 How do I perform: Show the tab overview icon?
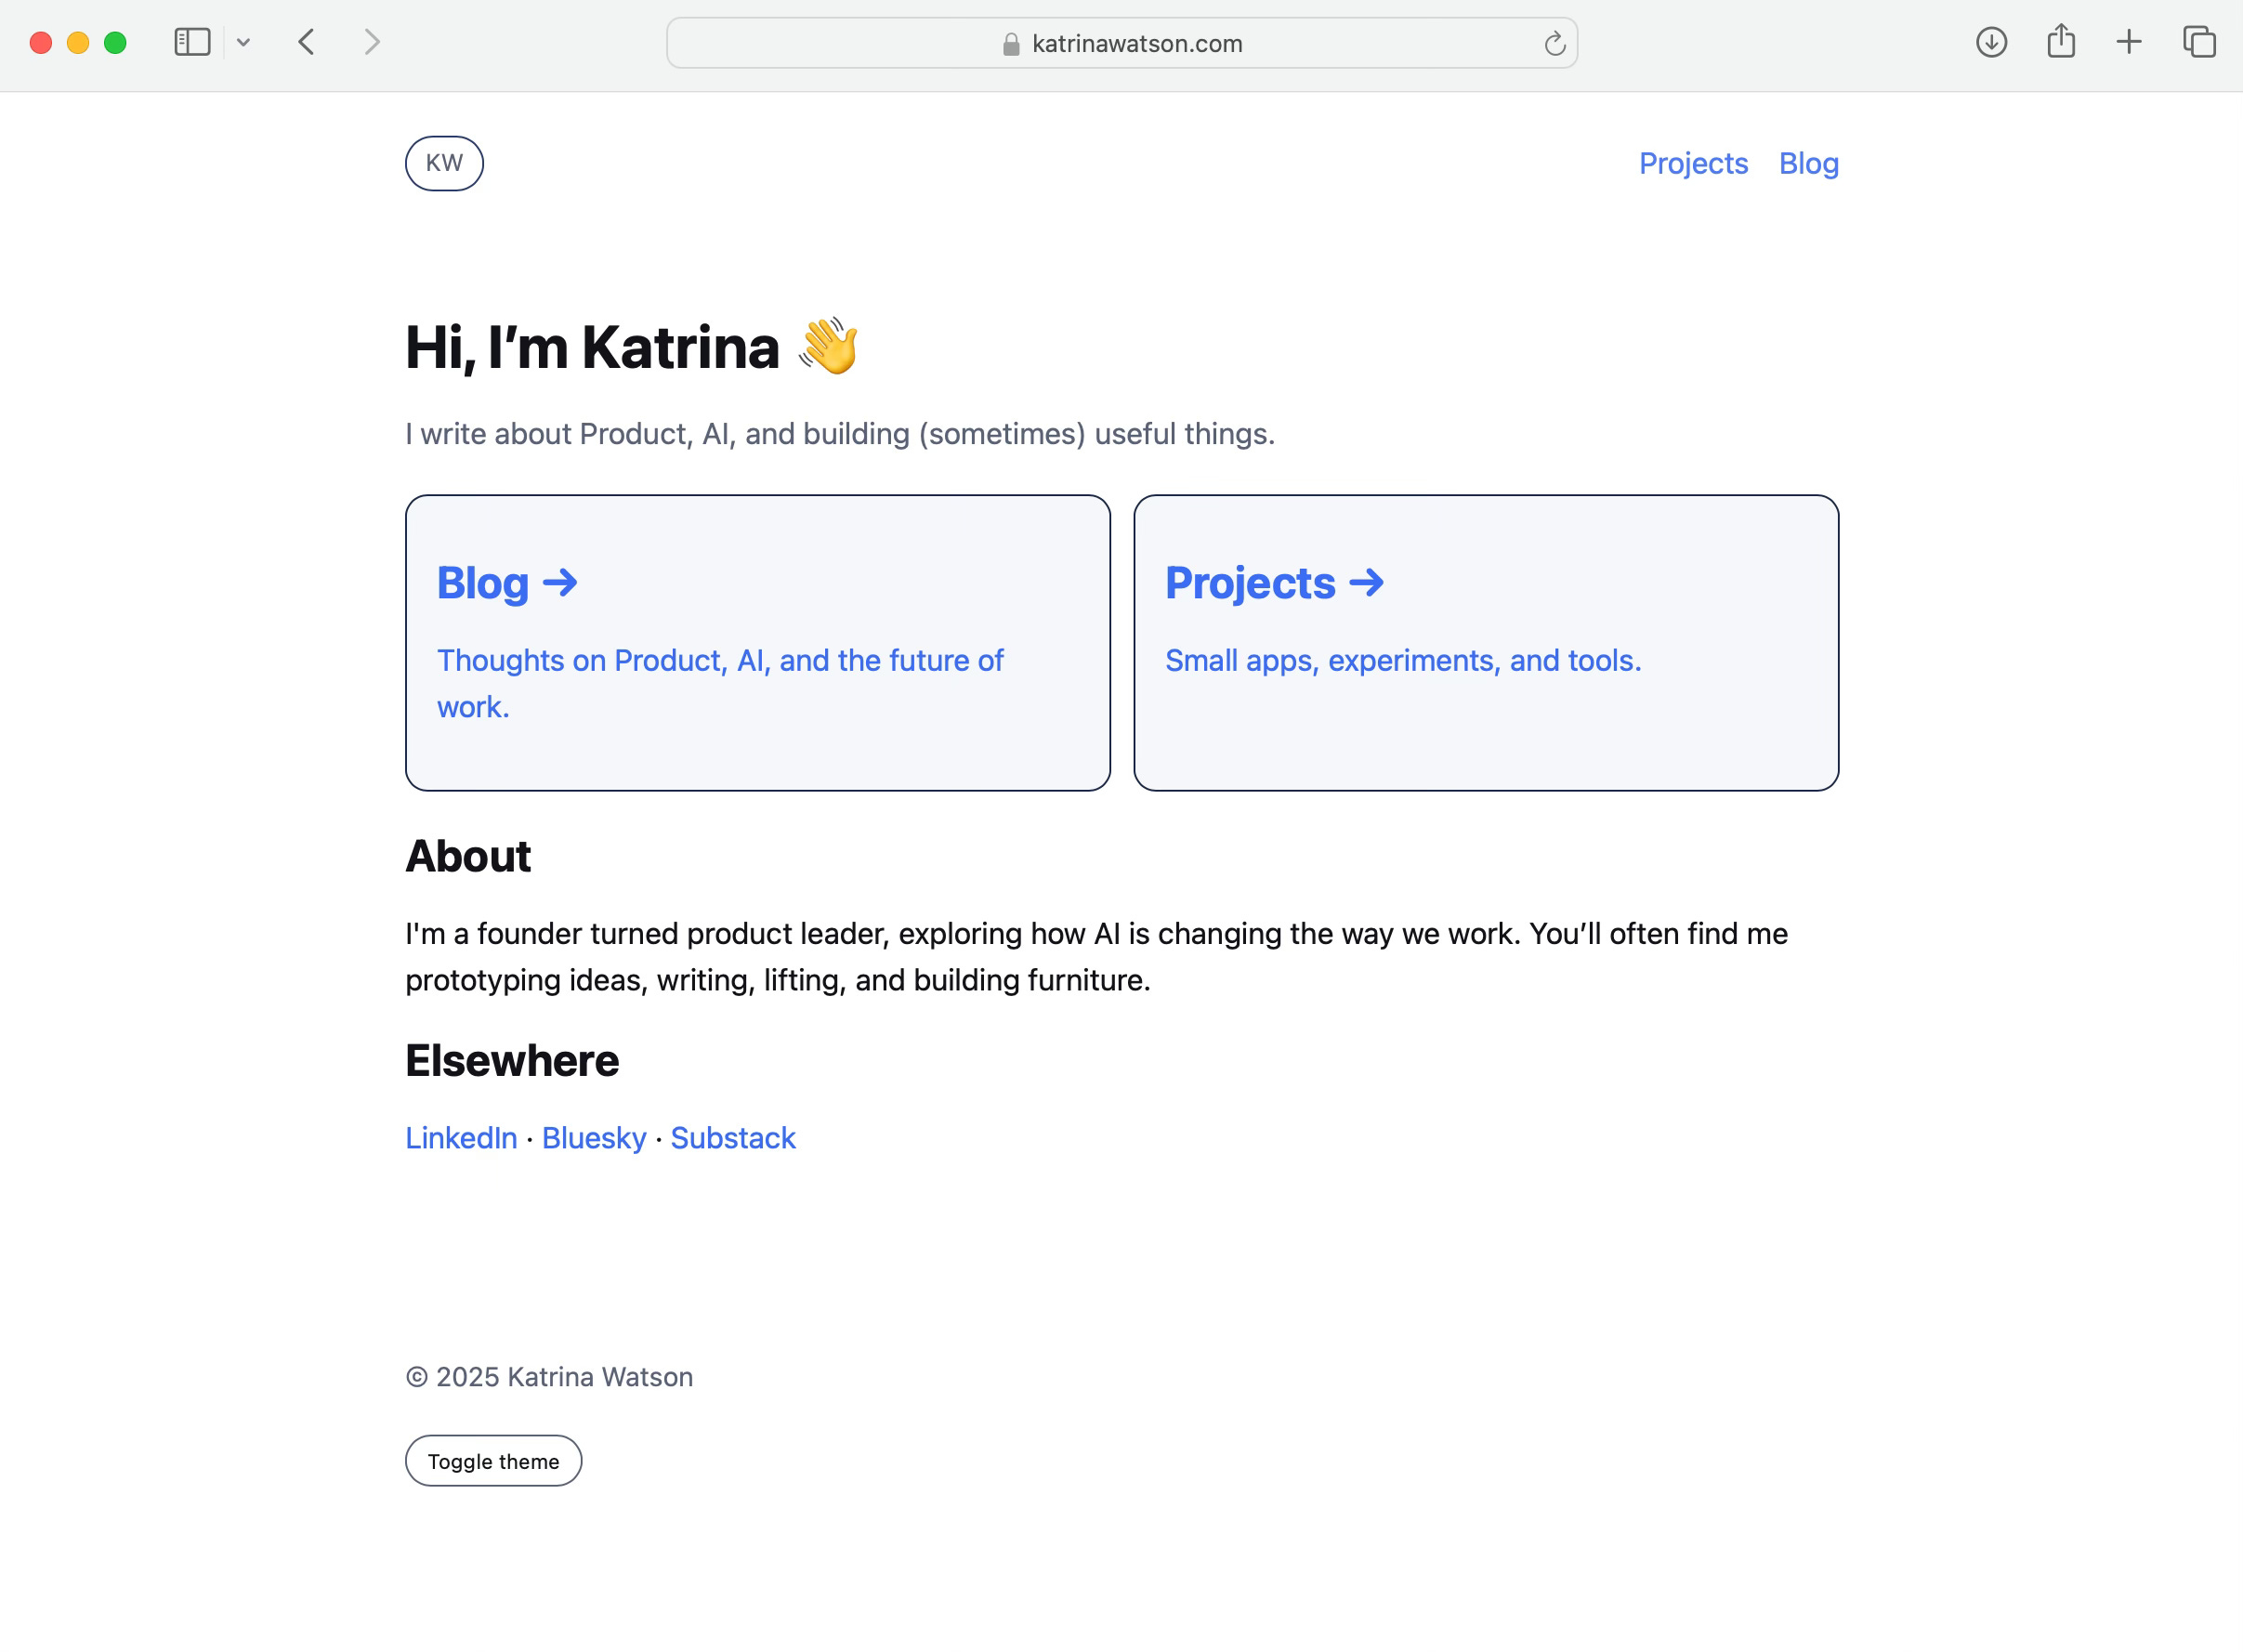(2199, 42)
